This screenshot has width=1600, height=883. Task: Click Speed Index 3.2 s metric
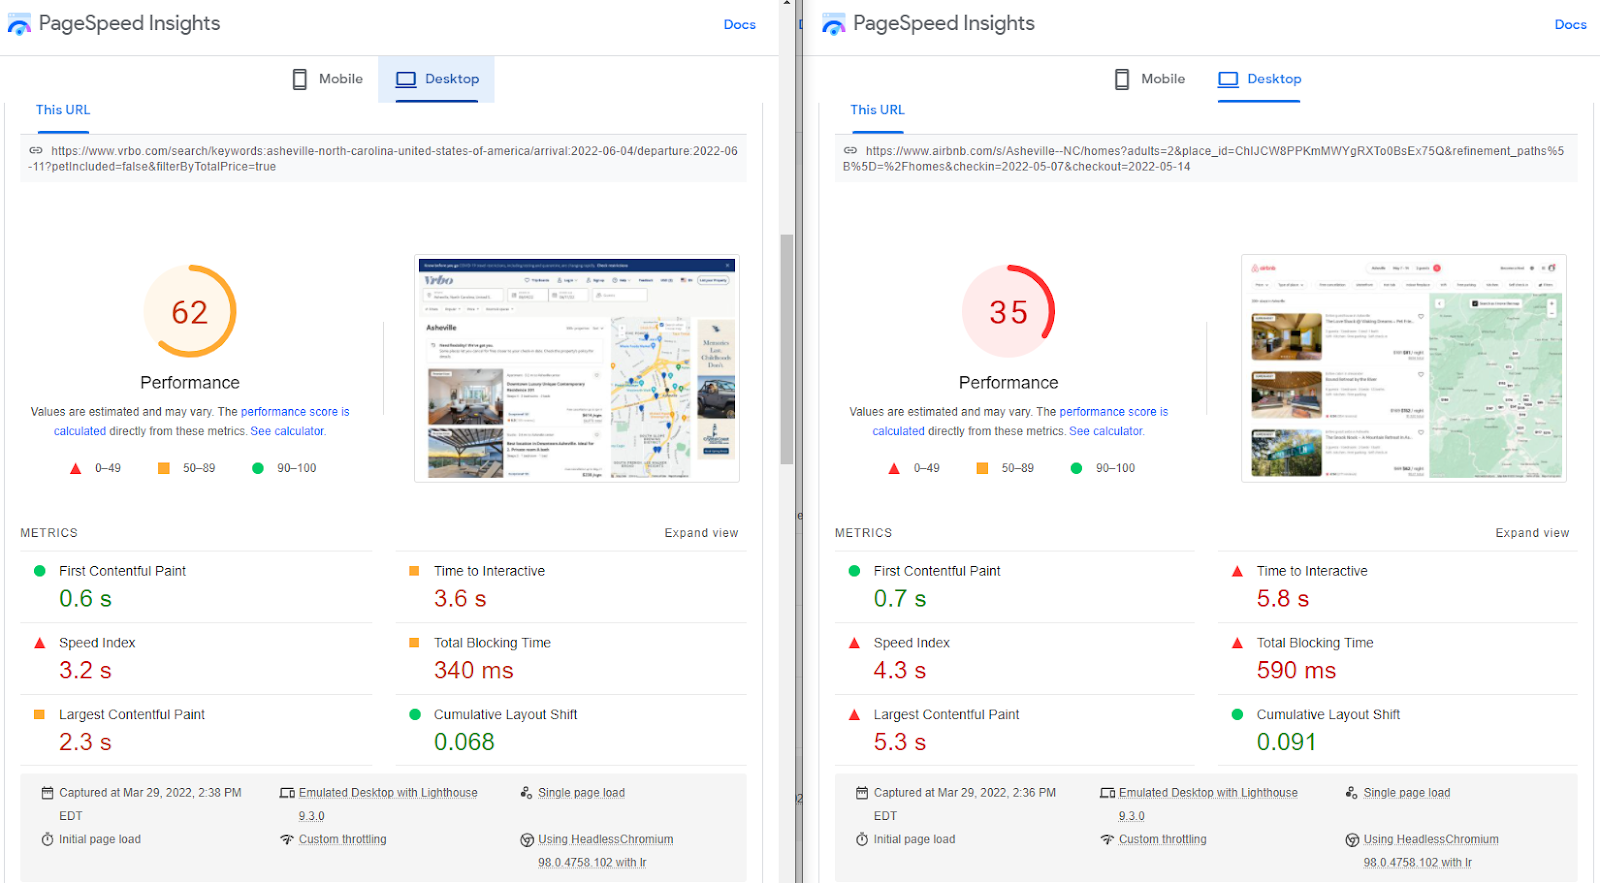click(196, 659)
